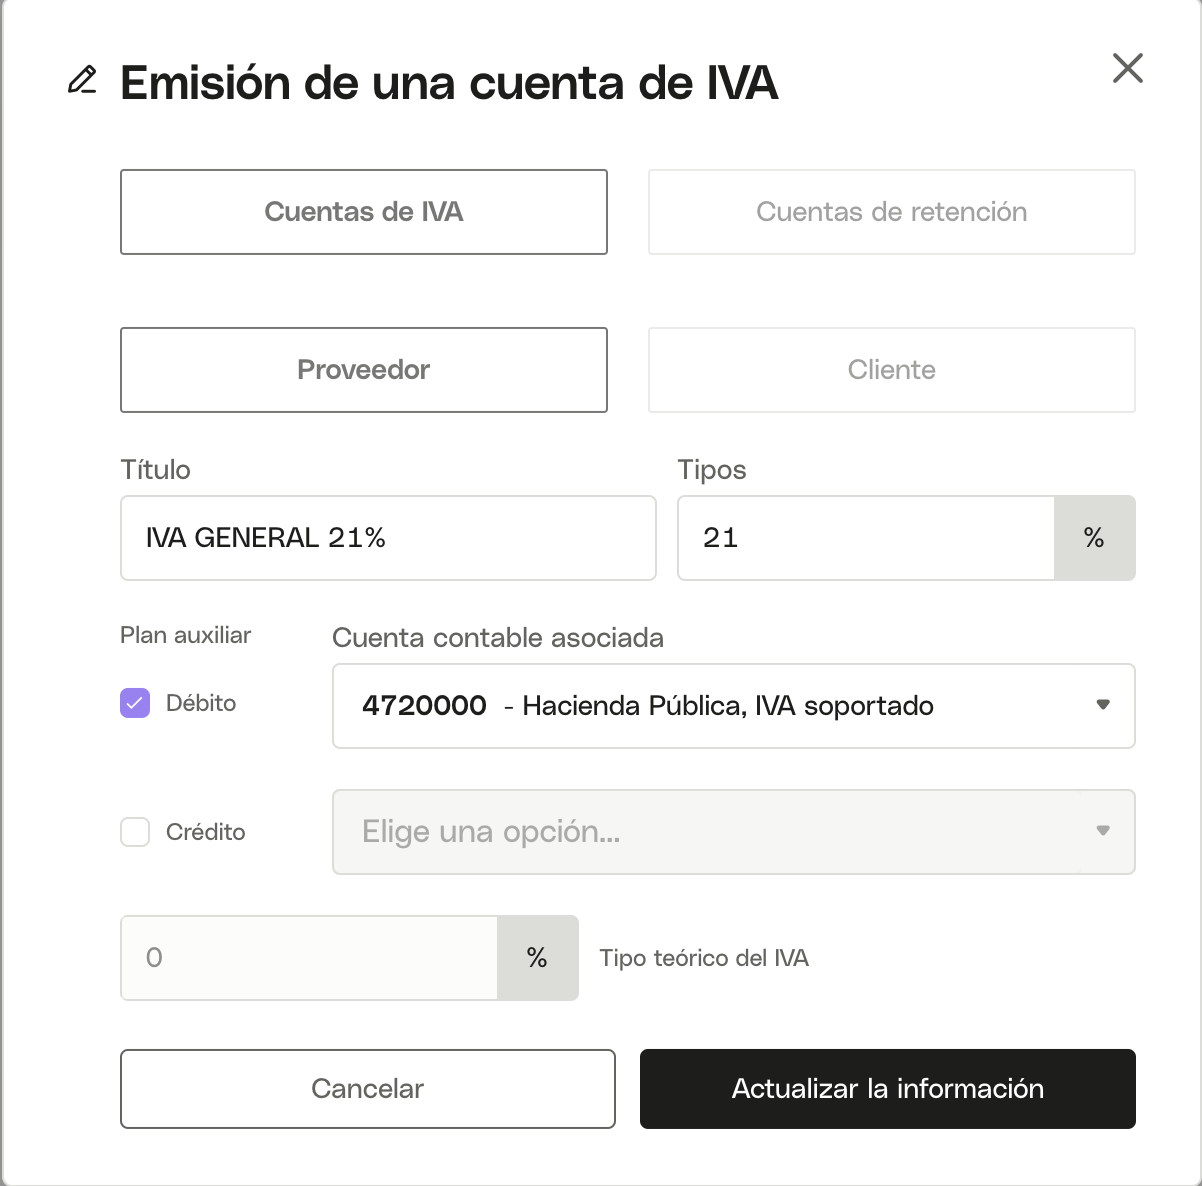Image resolution: width=1202 pixels, height=1186 pixels.
Task: Click the Tipos field containing 21
Action: [866, 538]
